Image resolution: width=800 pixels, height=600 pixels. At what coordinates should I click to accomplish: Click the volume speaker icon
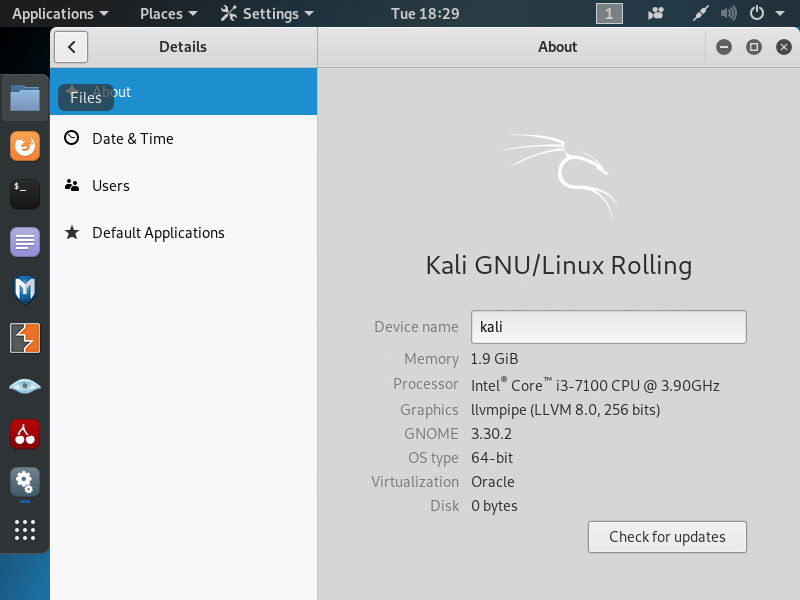pos(729,13)
